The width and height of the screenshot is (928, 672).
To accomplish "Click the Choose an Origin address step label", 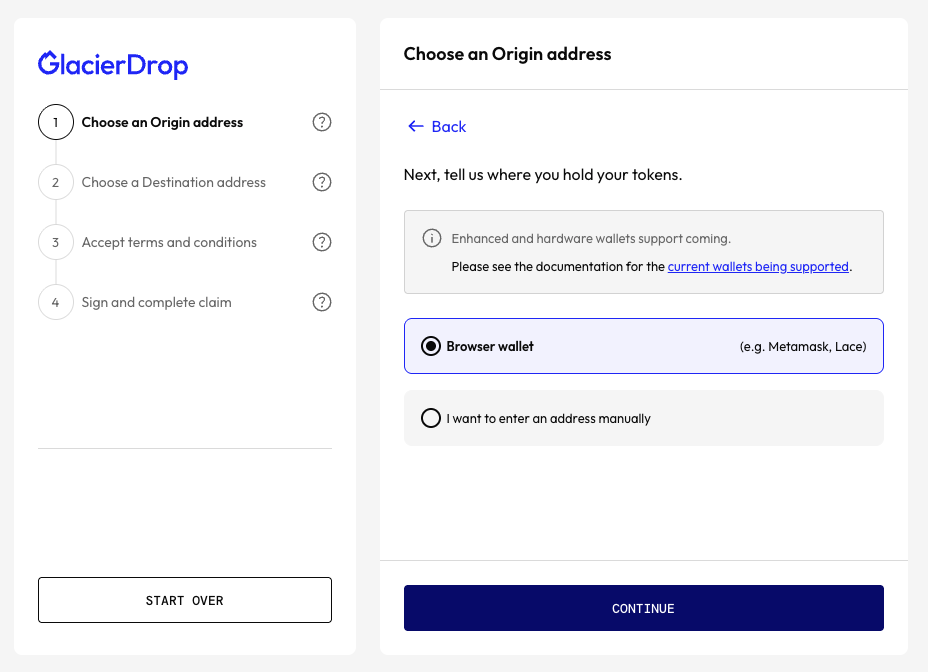I will click(162, 122).
